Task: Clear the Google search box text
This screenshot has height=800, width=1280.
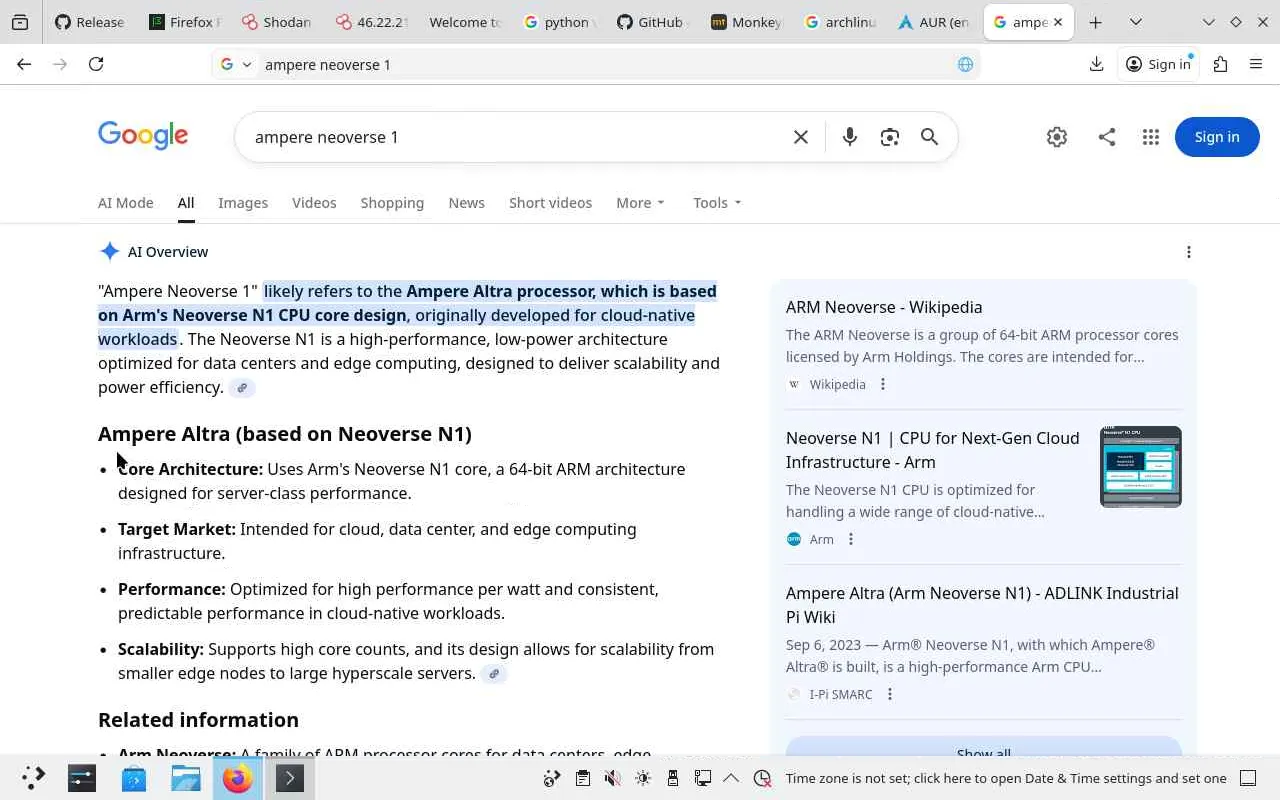Action: (801, 137)
